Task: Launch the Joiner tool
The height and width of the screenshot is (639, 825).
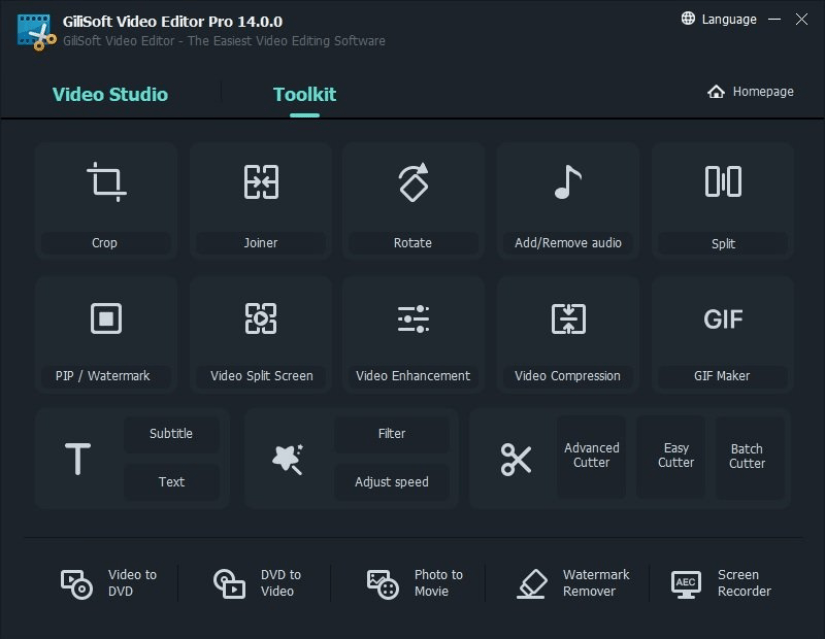Action: [261, 201]
